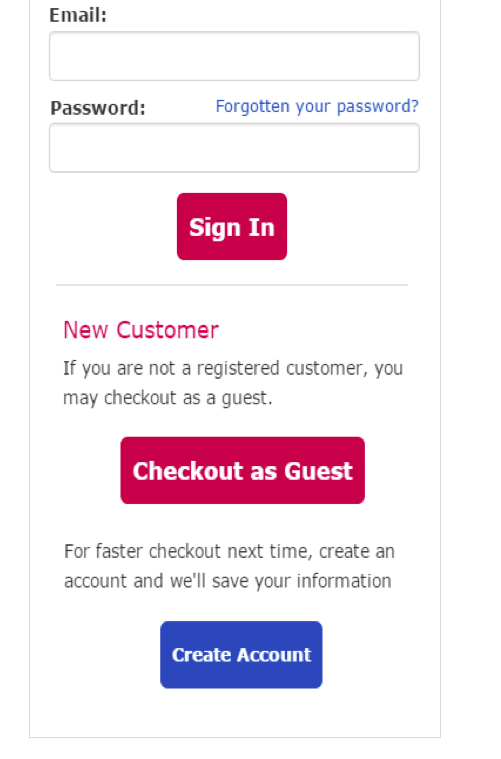This screenshot has height=759, width=501.
Task: Place cursor in the box under Password
Action: [234, 148]
